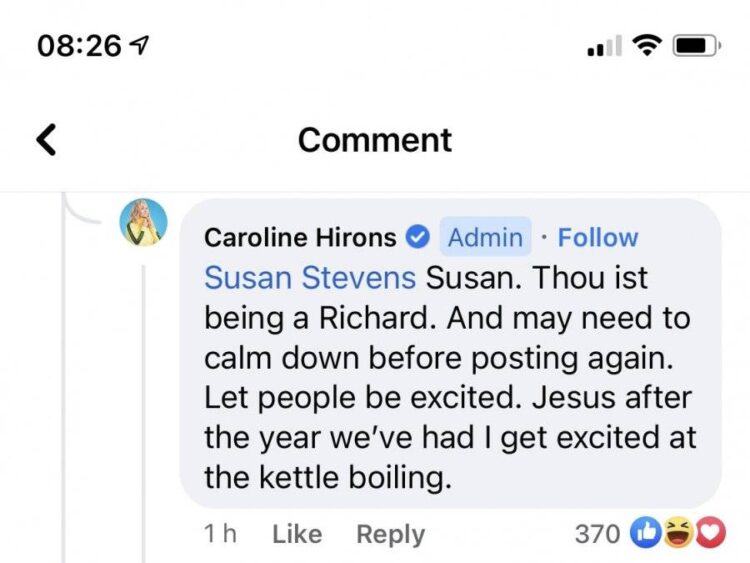Follow Caroline Hirons
This screenshot has width=750, height=563.
[x=597, y=238]
